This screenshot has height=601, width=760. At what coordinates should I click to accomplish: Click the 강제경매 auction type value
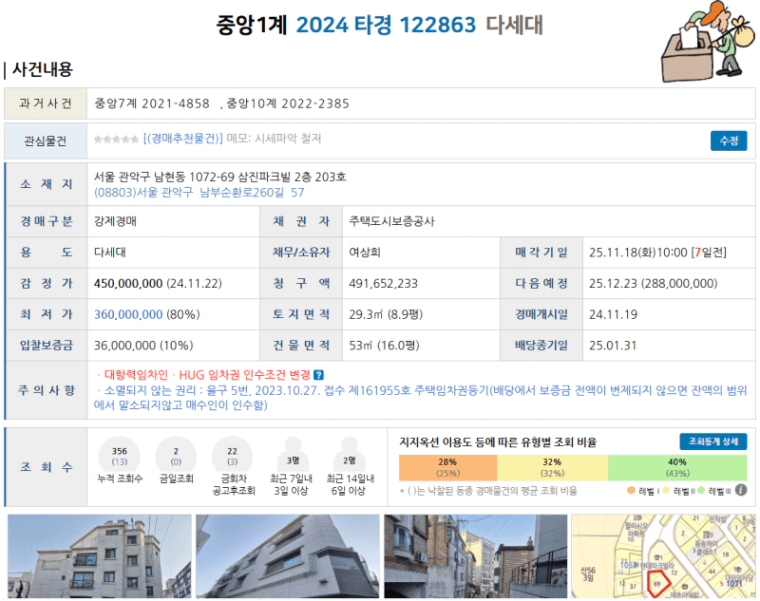coord(115,221)
